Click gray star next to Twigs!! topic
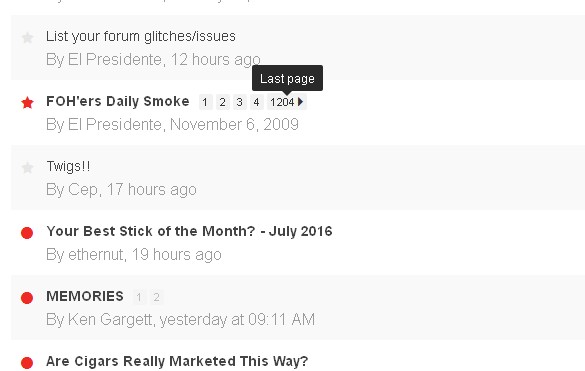Viewport: 585px width, 371px height. pyautogui.click(x=27, y=168)
